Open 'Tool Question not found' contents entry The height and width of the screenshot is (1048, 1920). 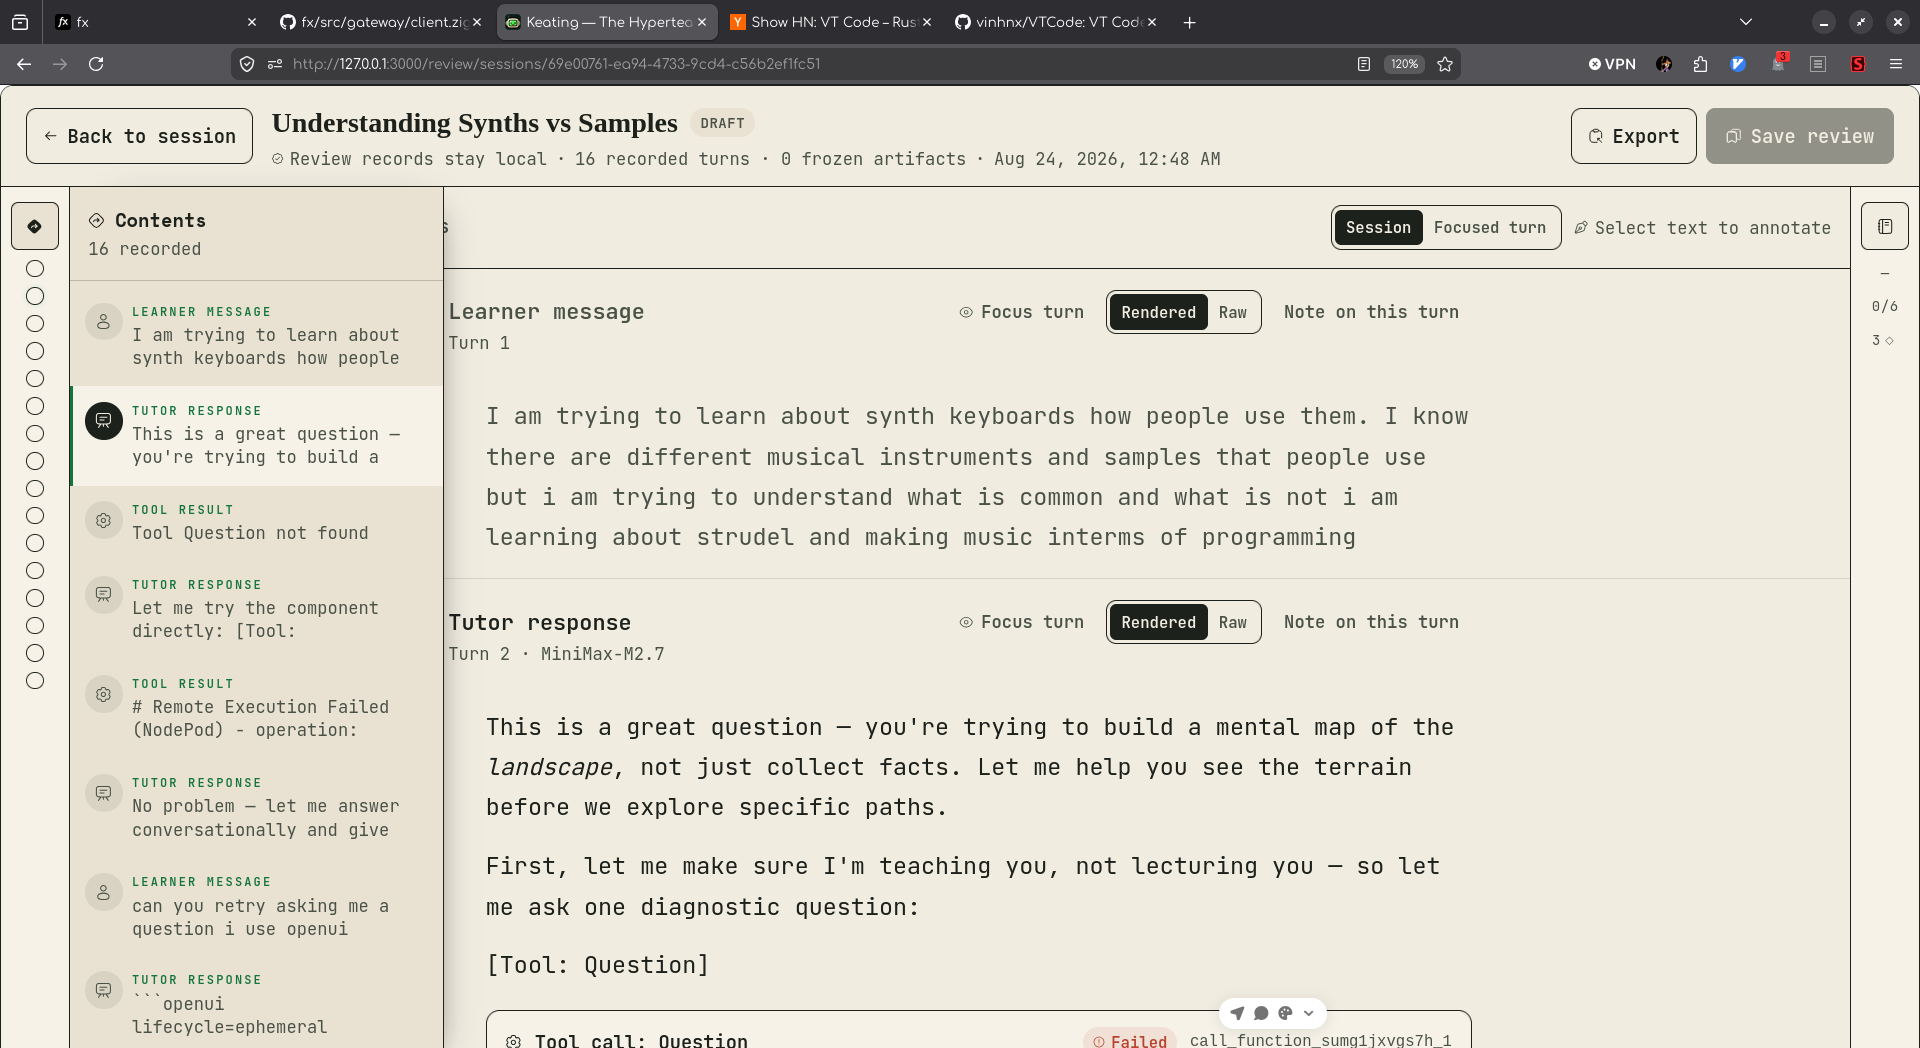click(257, 522)
